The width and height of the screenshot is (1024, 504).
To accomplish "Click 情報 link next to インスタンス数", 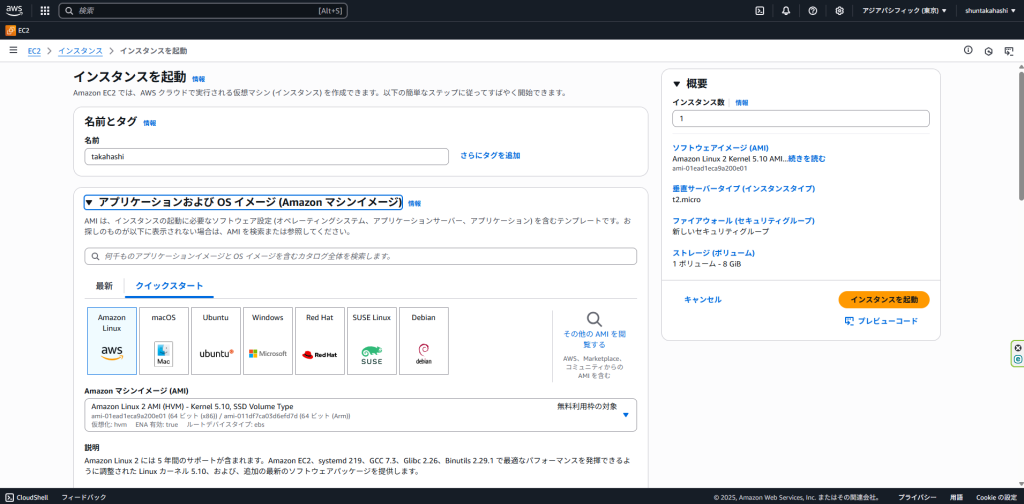I will (742, 103).
